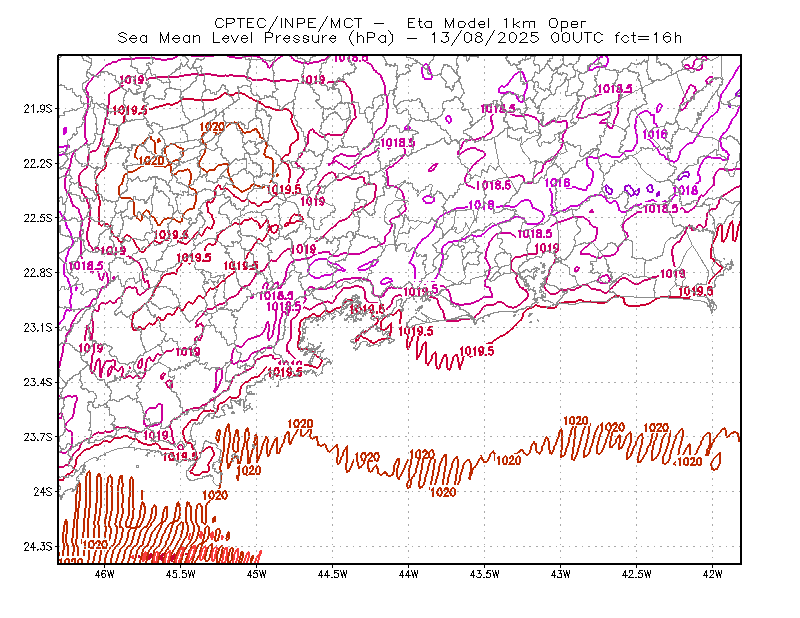Click the 46W longitude axis label

(x=105, y=574)
